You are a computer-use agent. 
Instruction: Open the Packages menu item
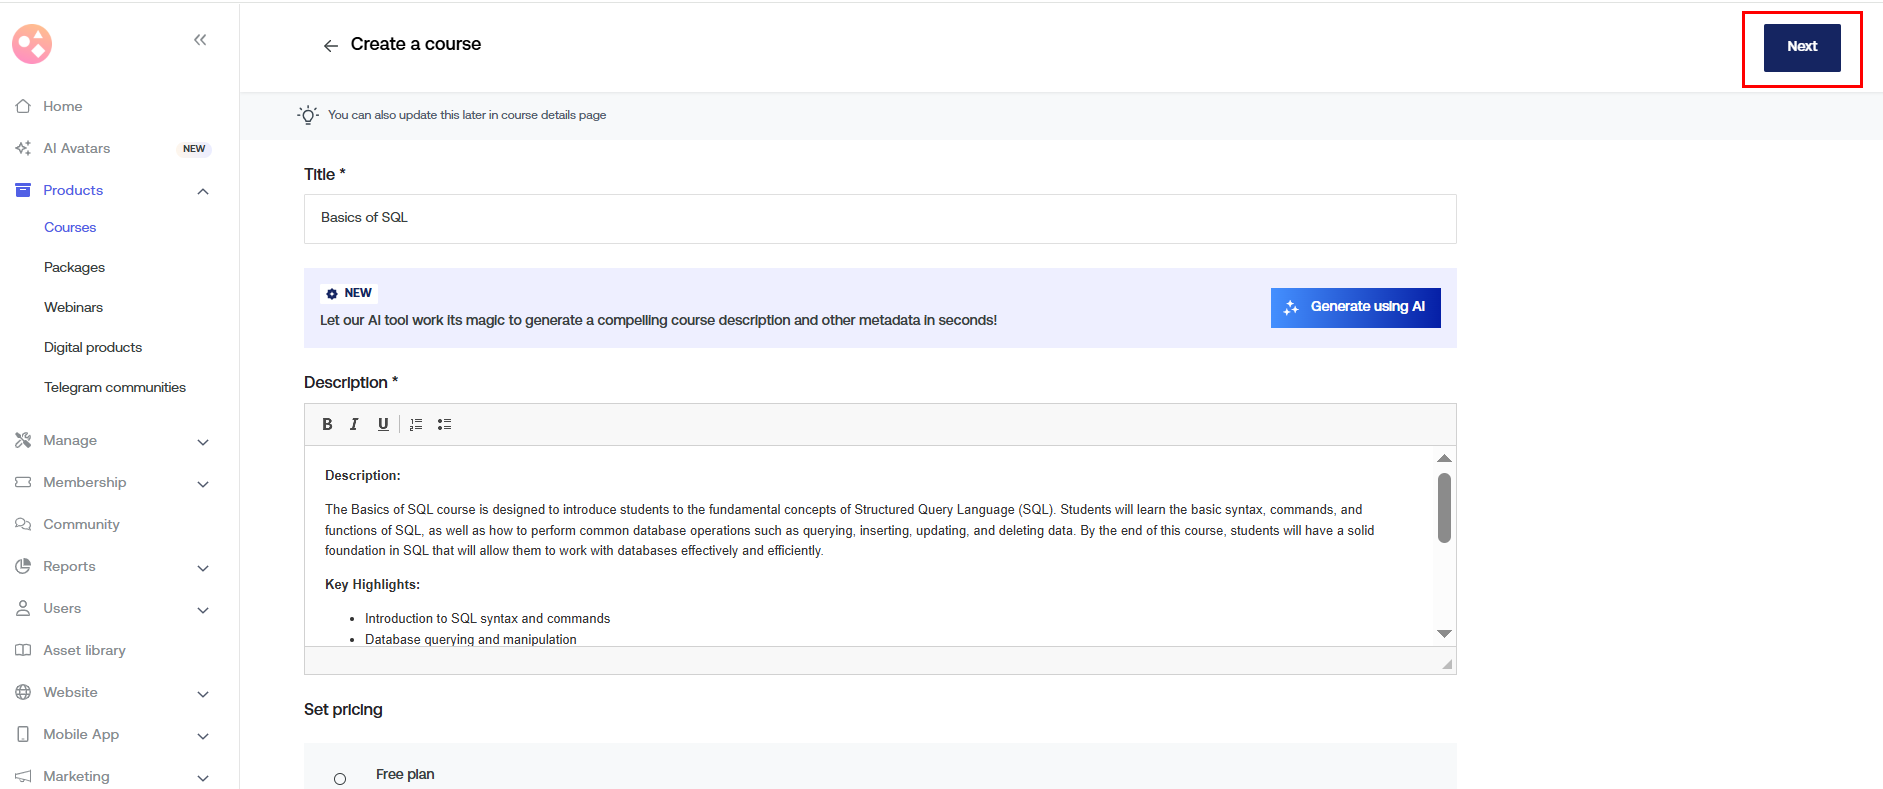(74, 267)
